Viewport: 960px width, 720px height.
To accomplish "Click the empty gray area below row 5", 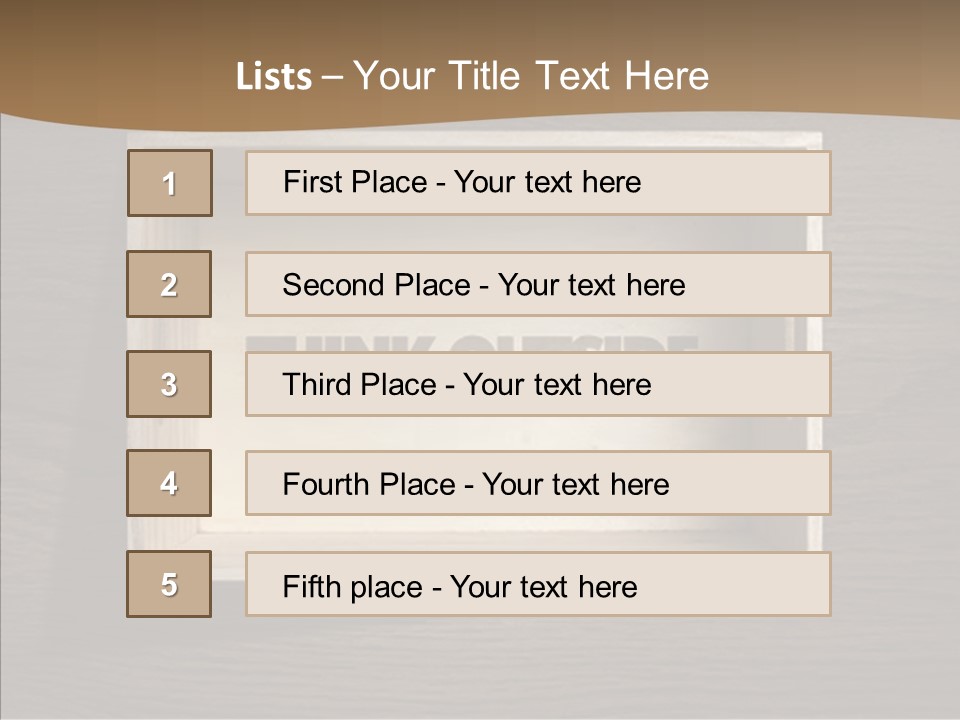I will click(x=480, y=667).
